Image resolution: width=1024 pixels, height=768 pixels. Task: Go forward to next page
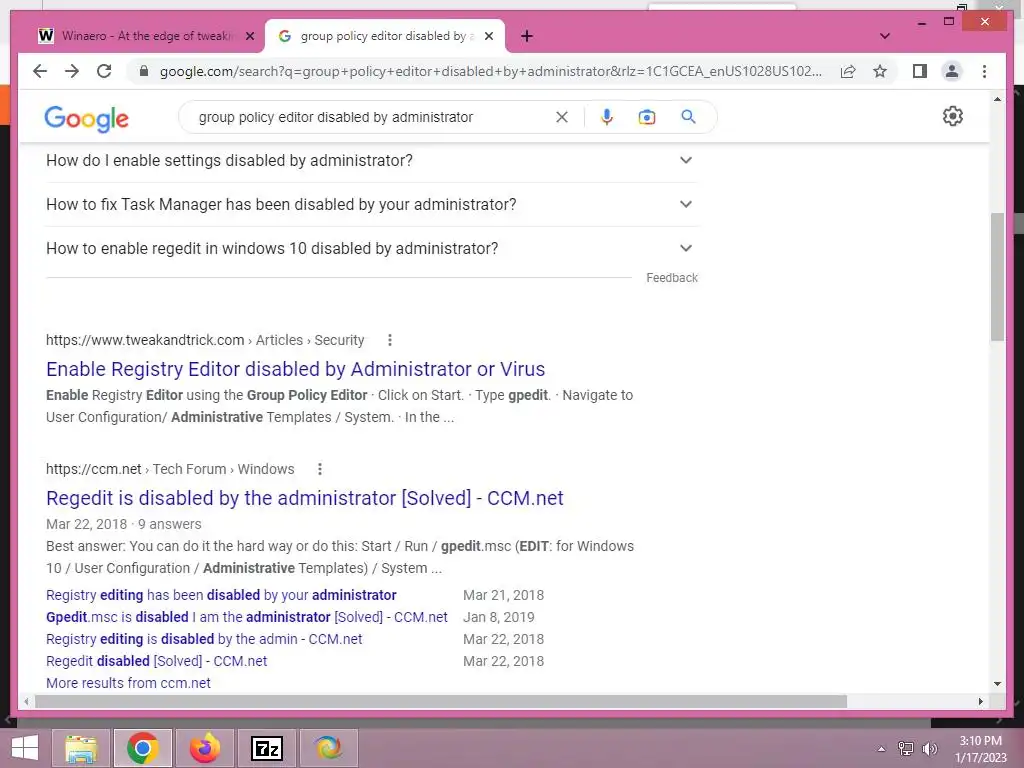72,71
